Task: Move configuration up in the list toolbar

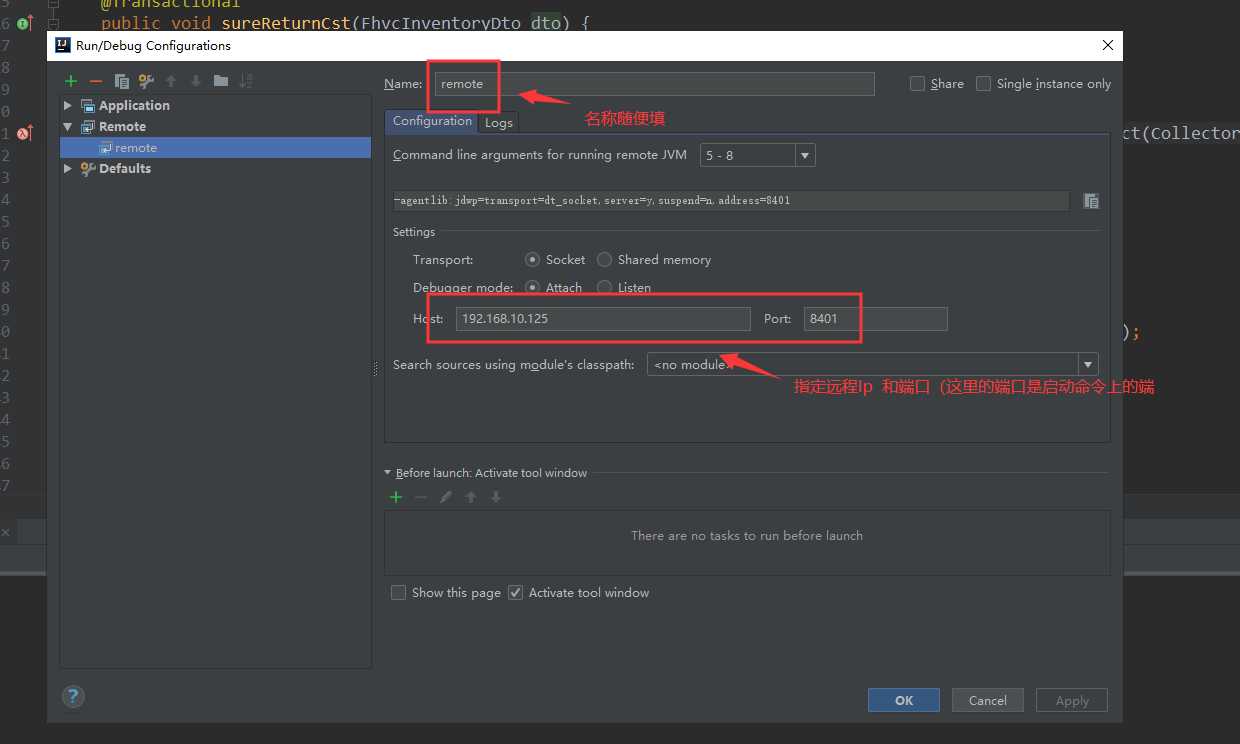Action: coord(171,81)
